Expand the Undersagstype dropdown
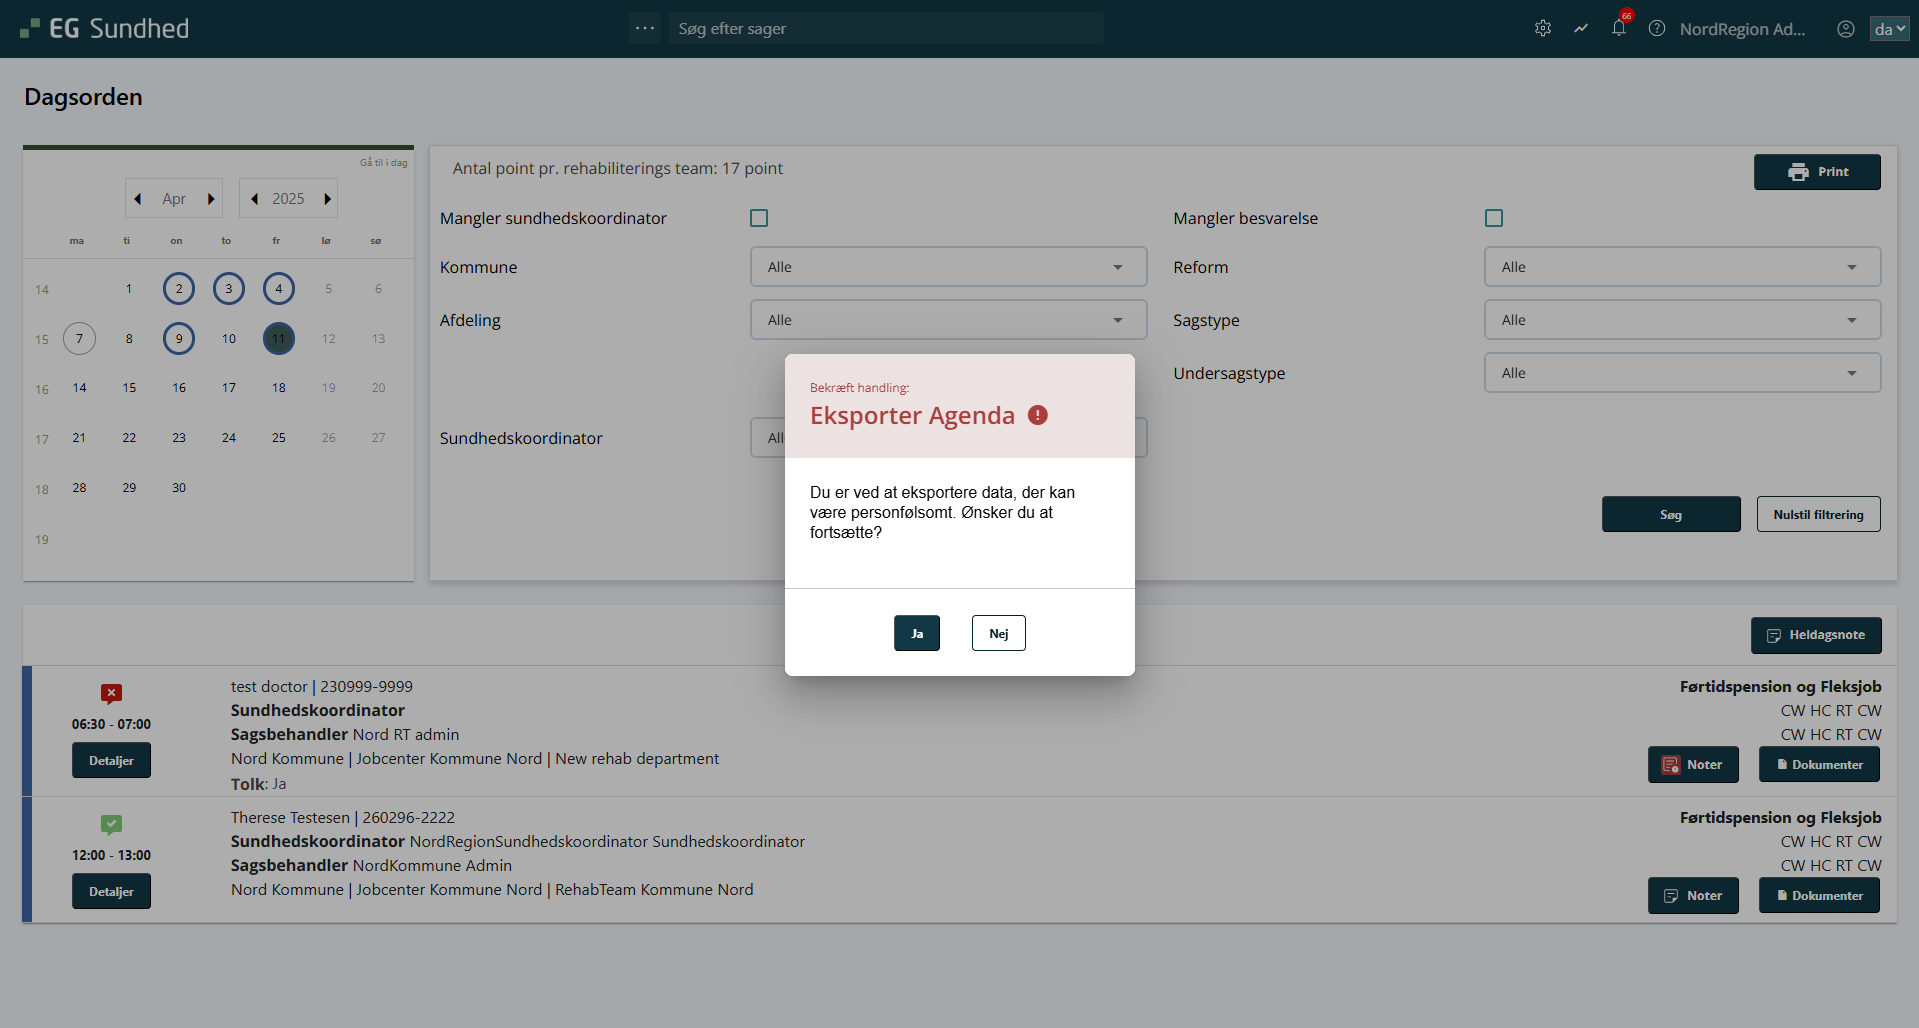This screenshot has width=1919, height=1028. pos(1682,373)
